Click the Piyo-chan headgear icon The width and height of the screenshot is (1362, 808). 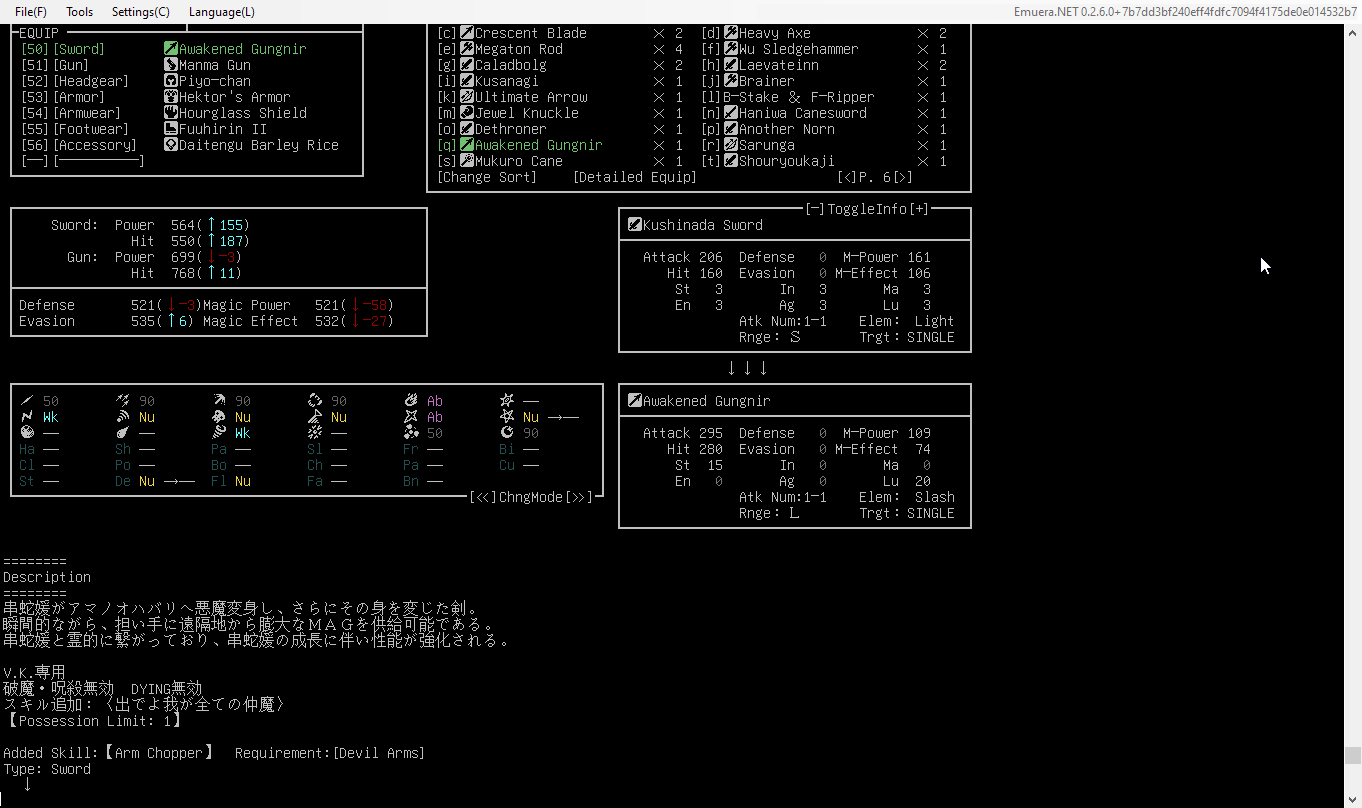(x=171, y=81)
